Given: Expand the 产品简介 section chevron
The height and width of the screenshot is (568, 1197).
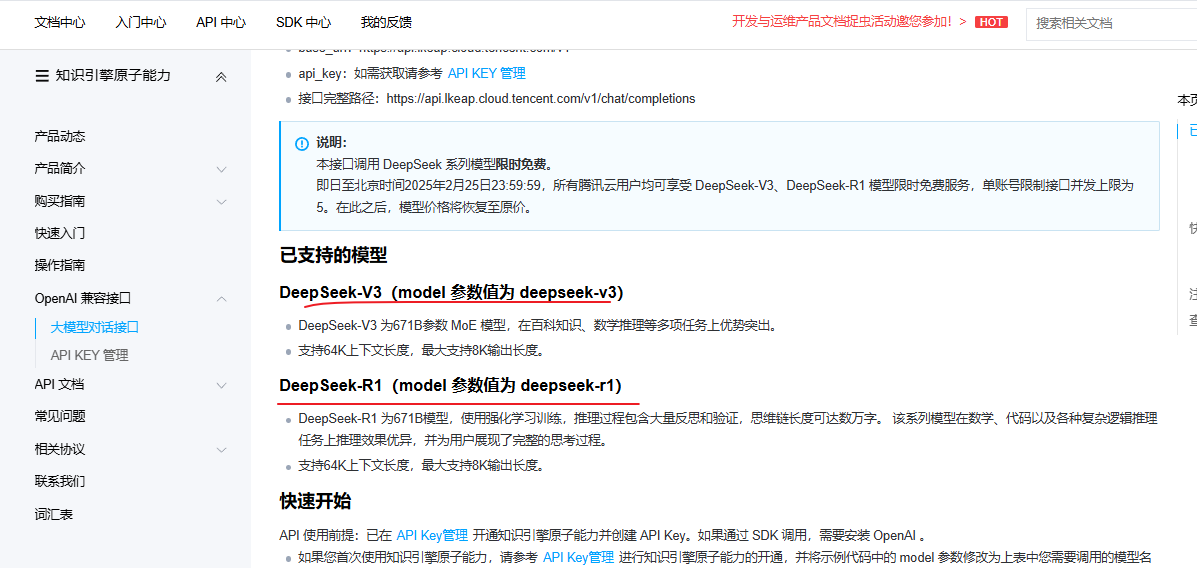Looking at the screenshot, I should point(221,169).
